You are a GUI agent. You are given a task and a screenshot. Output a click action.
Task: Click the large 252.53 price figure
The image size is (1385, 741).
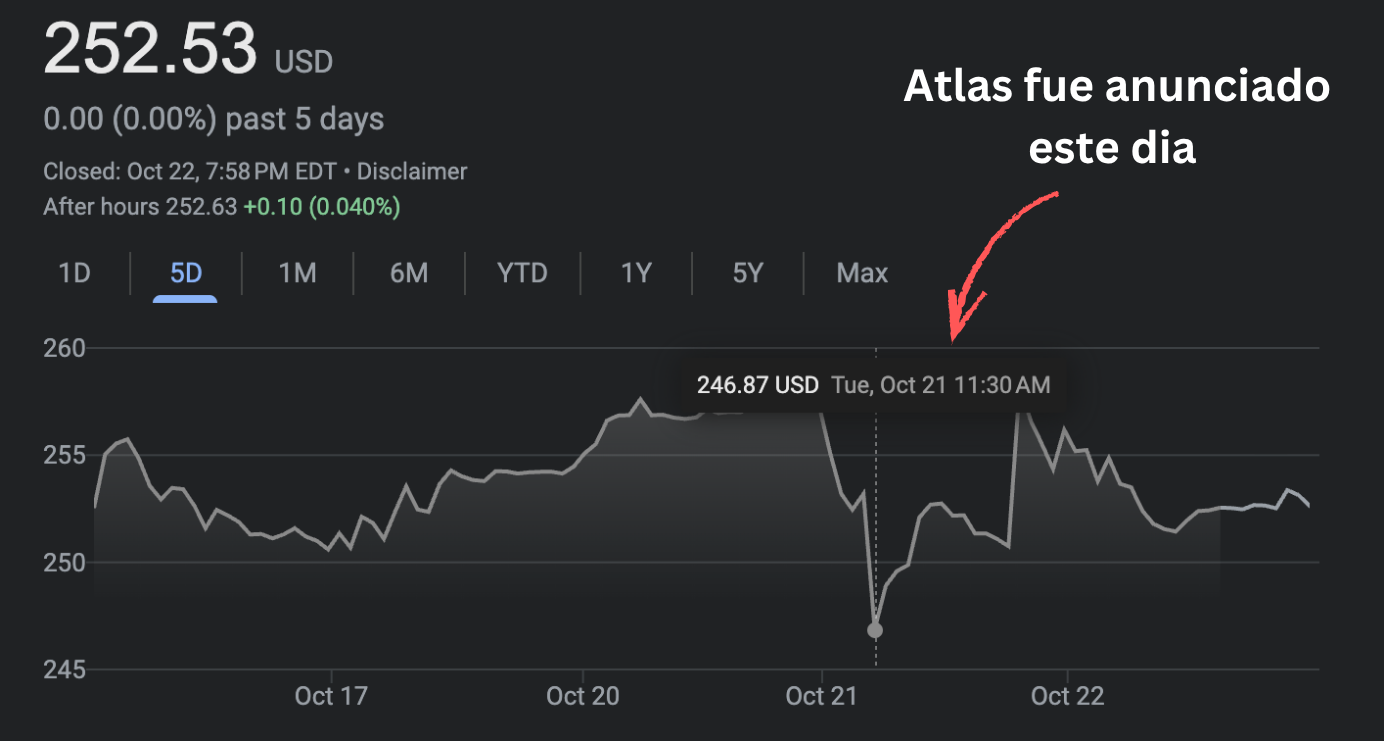tap(150, 50)
